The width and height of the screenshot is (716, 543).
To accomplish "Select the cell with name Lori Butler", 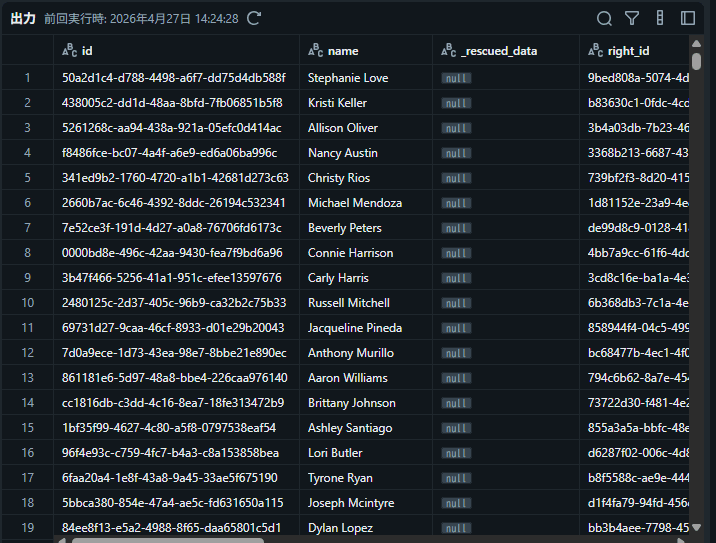I will (x=366, y=453).
